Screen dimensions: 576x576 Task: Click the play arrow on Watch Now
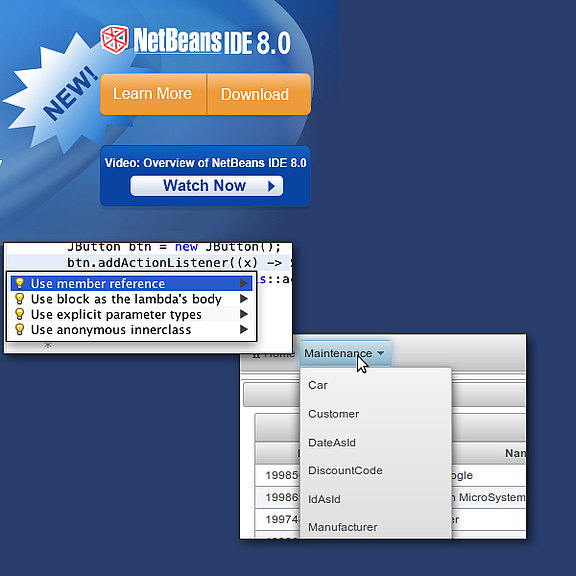[271, 186]
